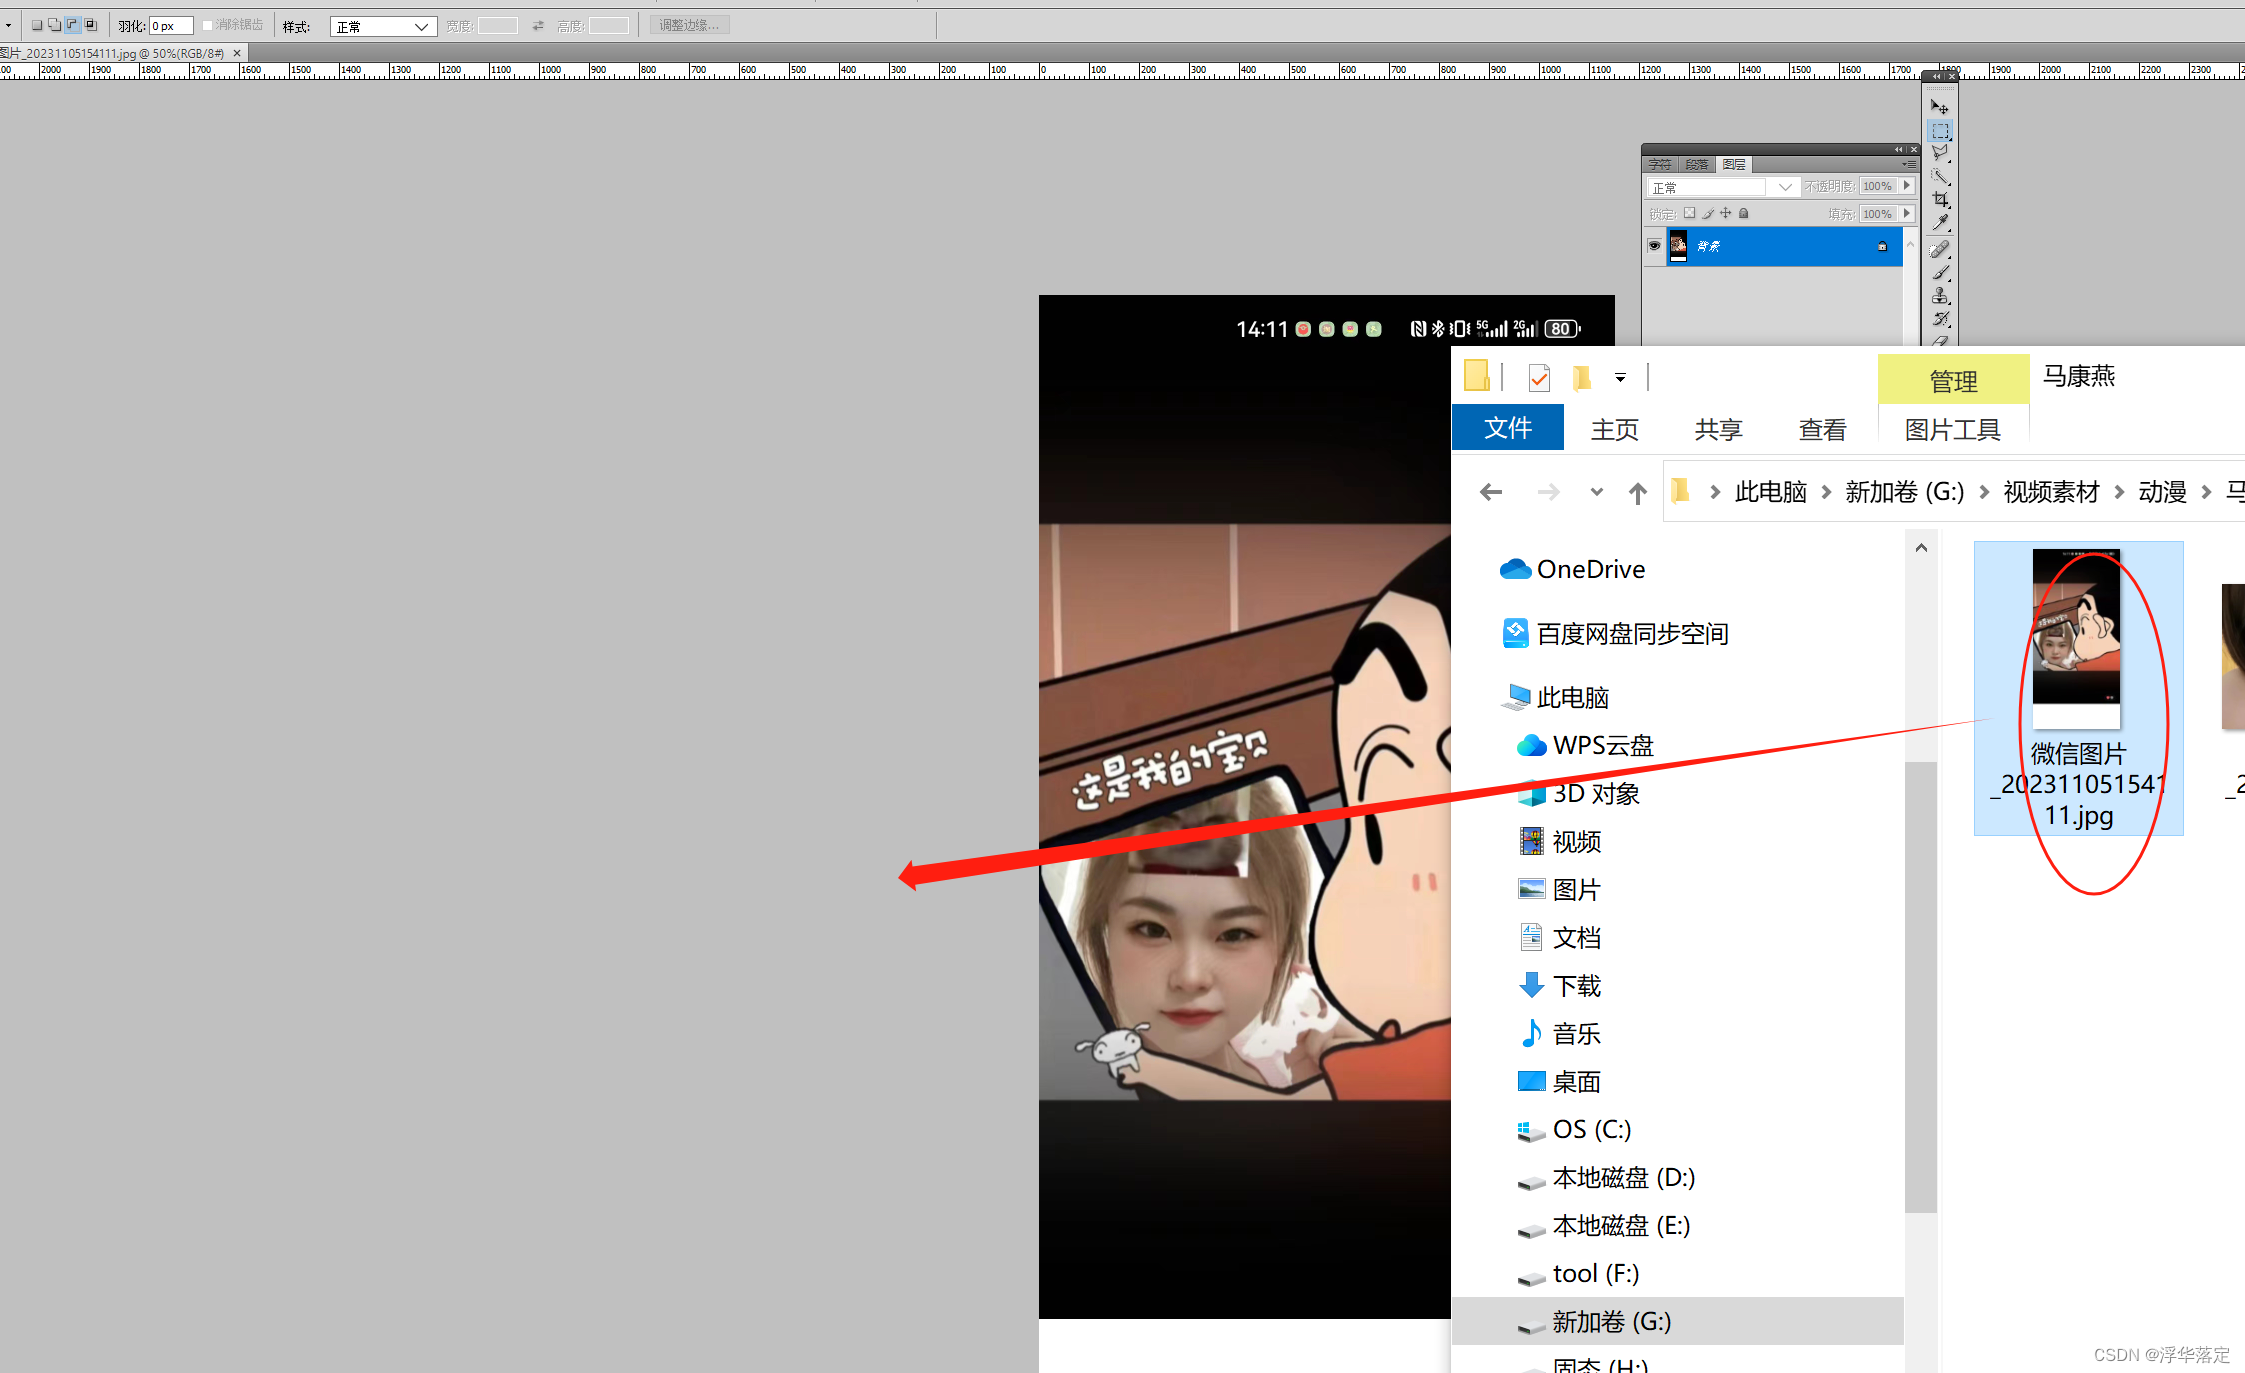Viewport: 2245px width, 1373px height.
Task: Select the Eyedropper tool
Action: (1940, 223)
